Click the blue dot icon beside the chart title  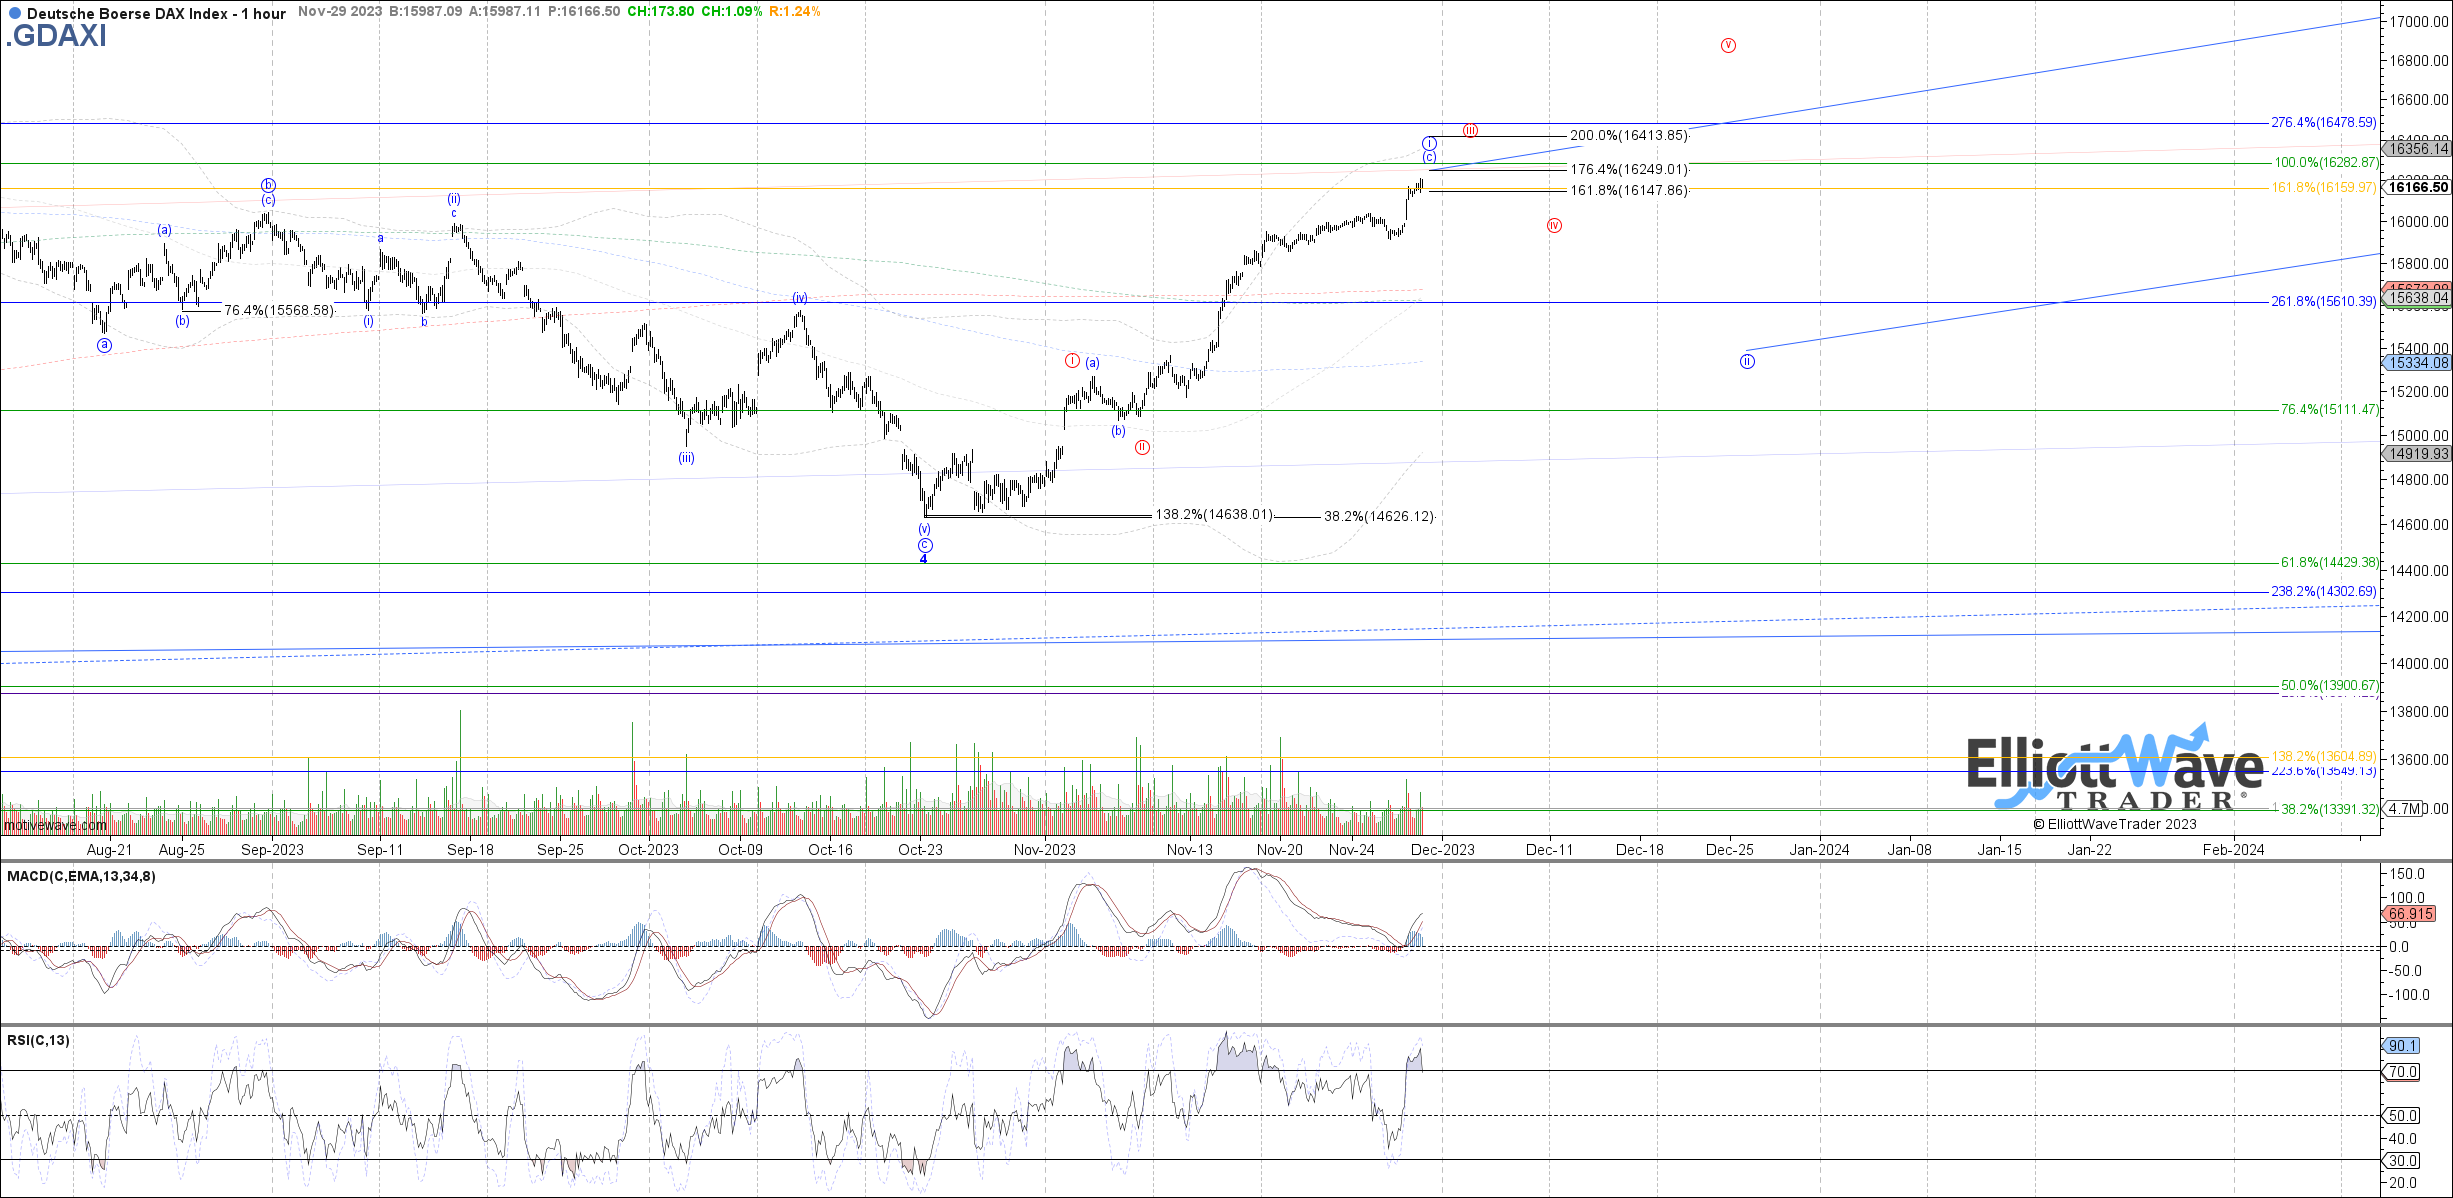pyautogui.click(x=14, y=14)
